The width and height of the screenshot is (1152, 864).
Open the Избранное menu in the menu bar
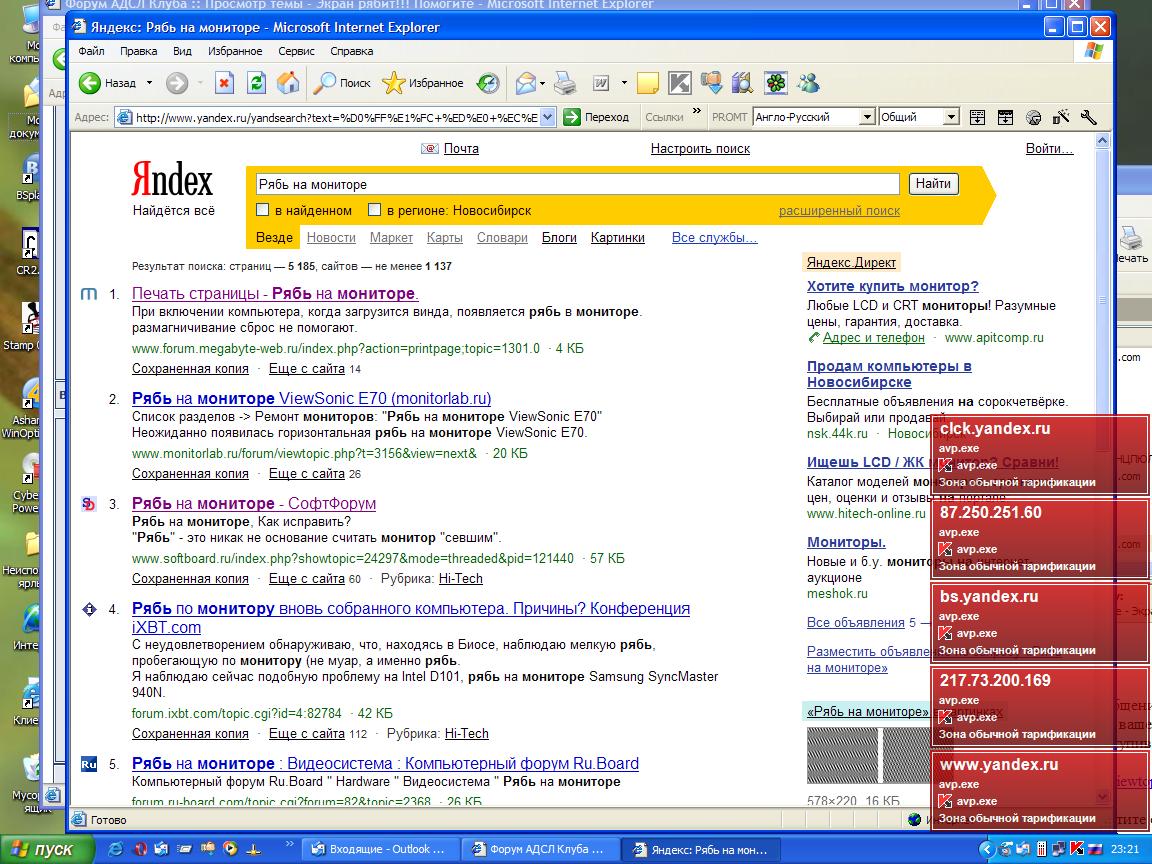point(235,51)
